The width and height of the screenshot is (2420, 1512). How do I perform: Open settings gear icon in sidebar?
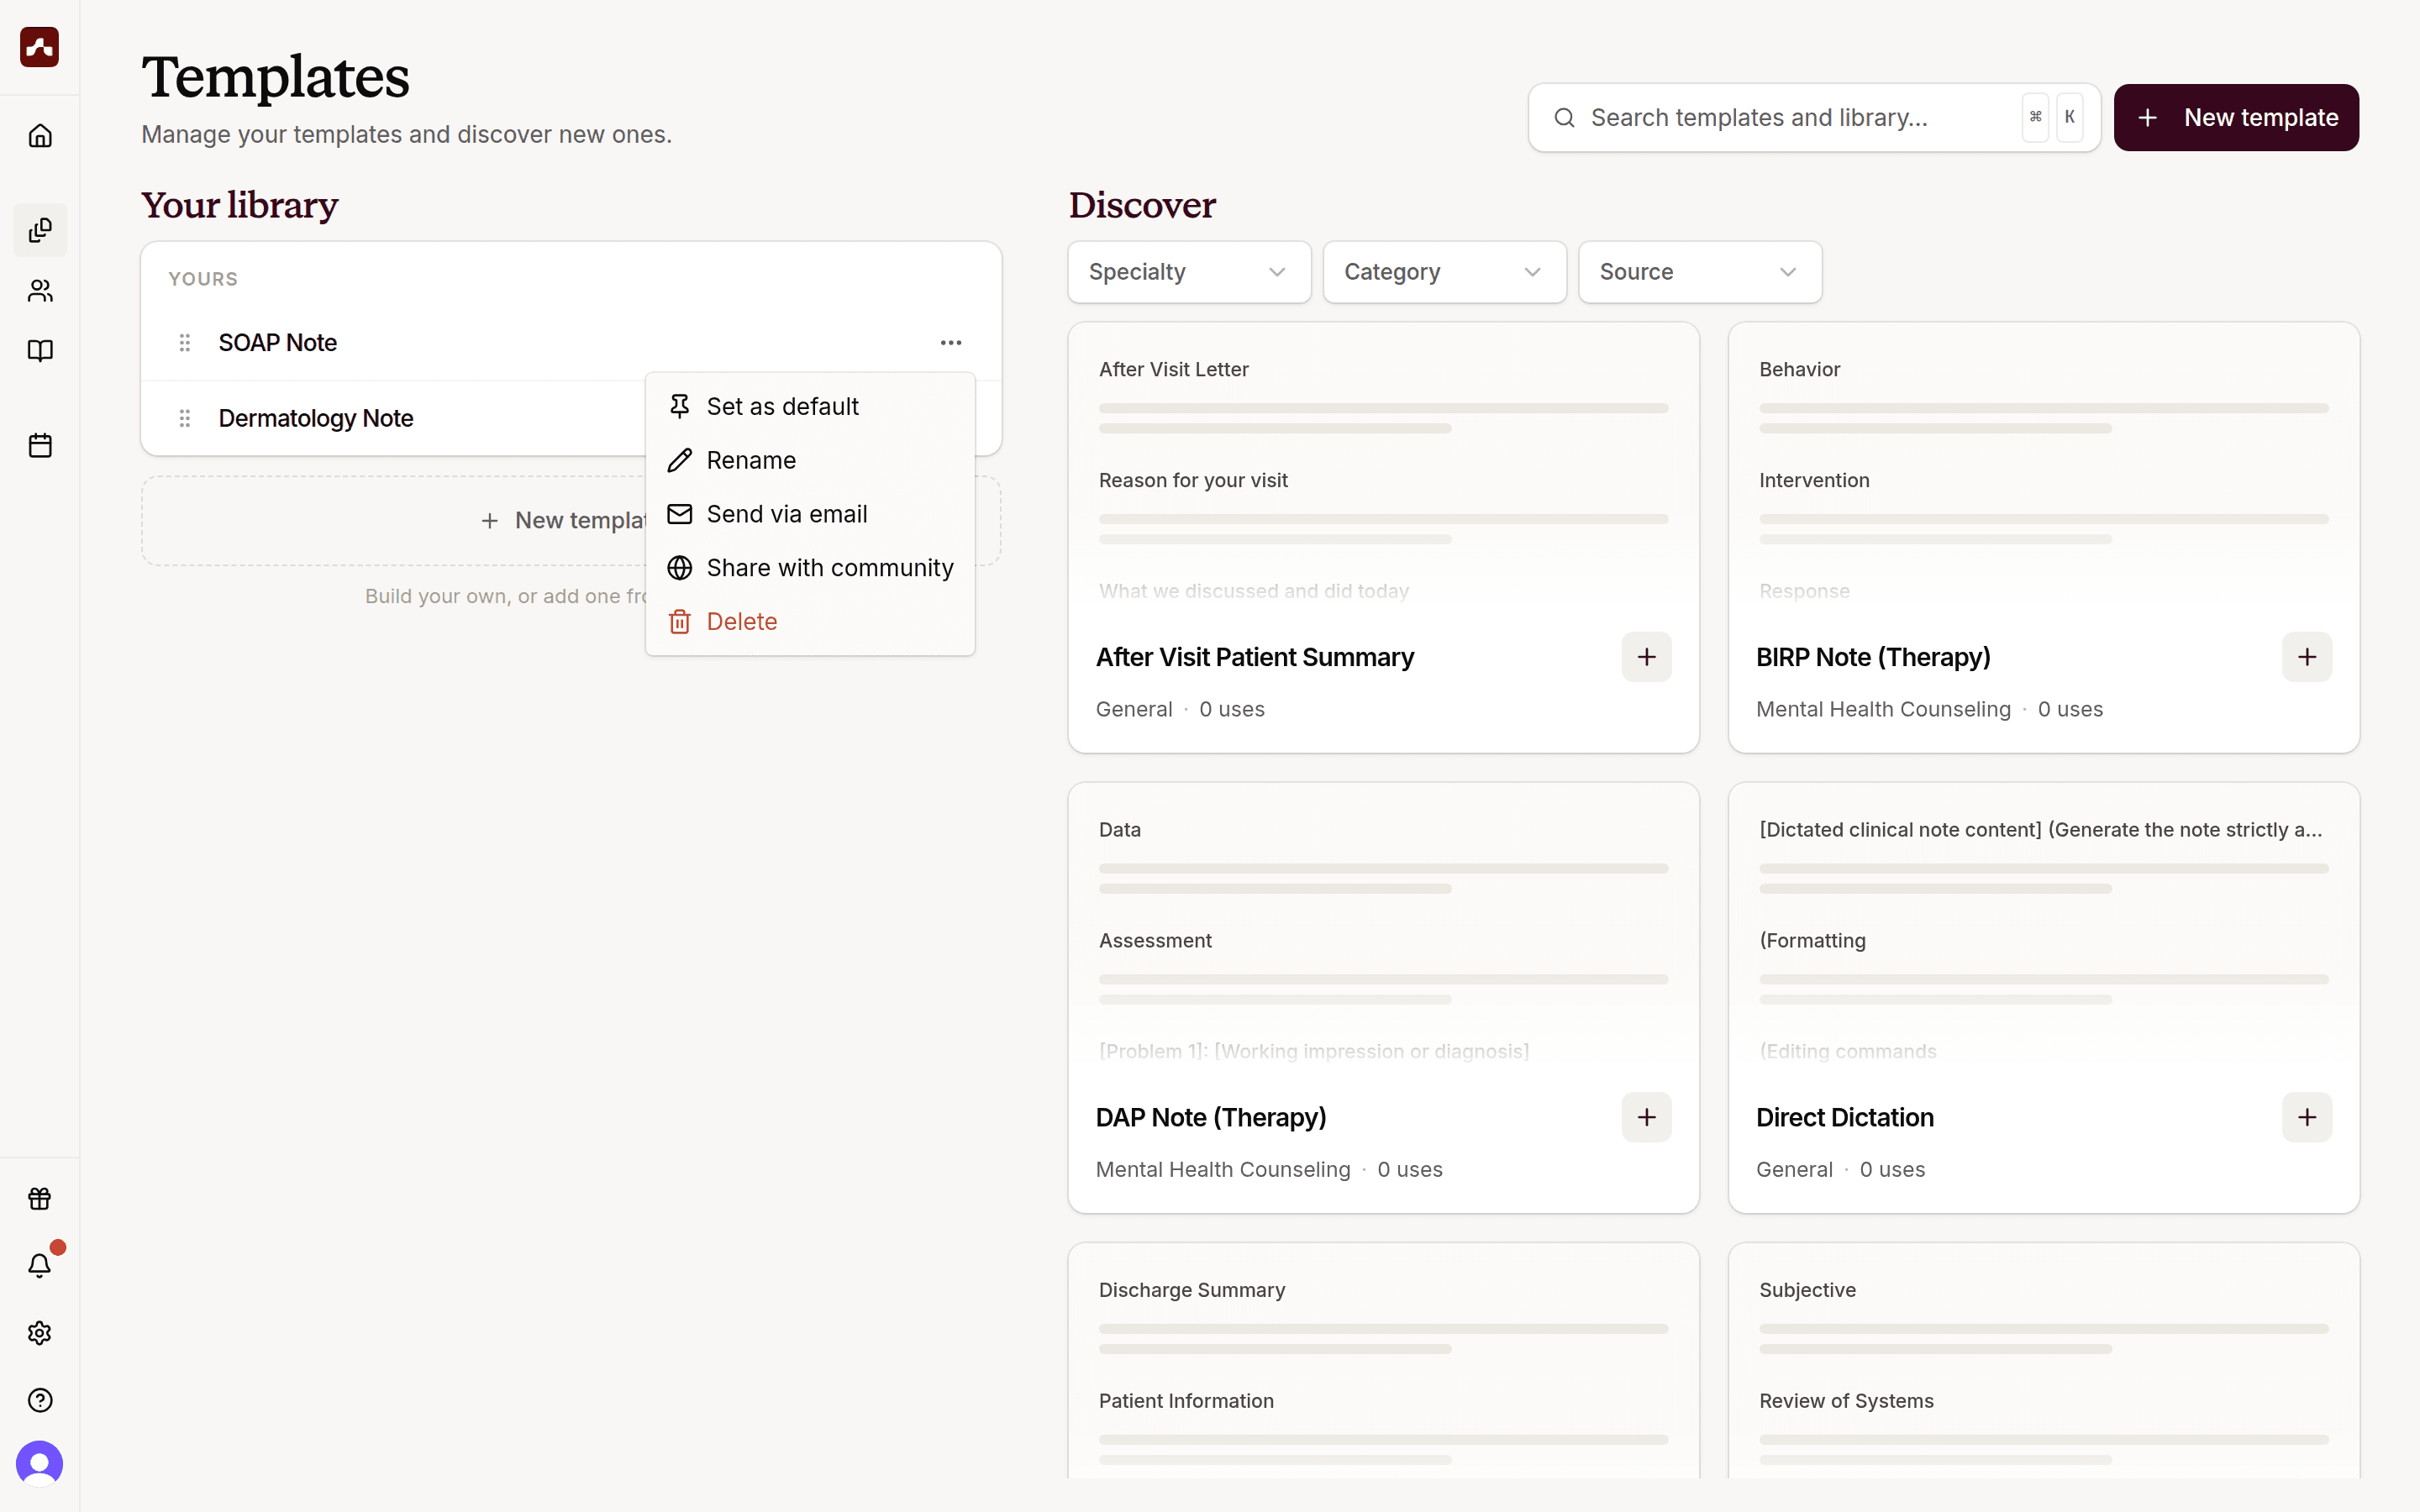click(40, 1333)
